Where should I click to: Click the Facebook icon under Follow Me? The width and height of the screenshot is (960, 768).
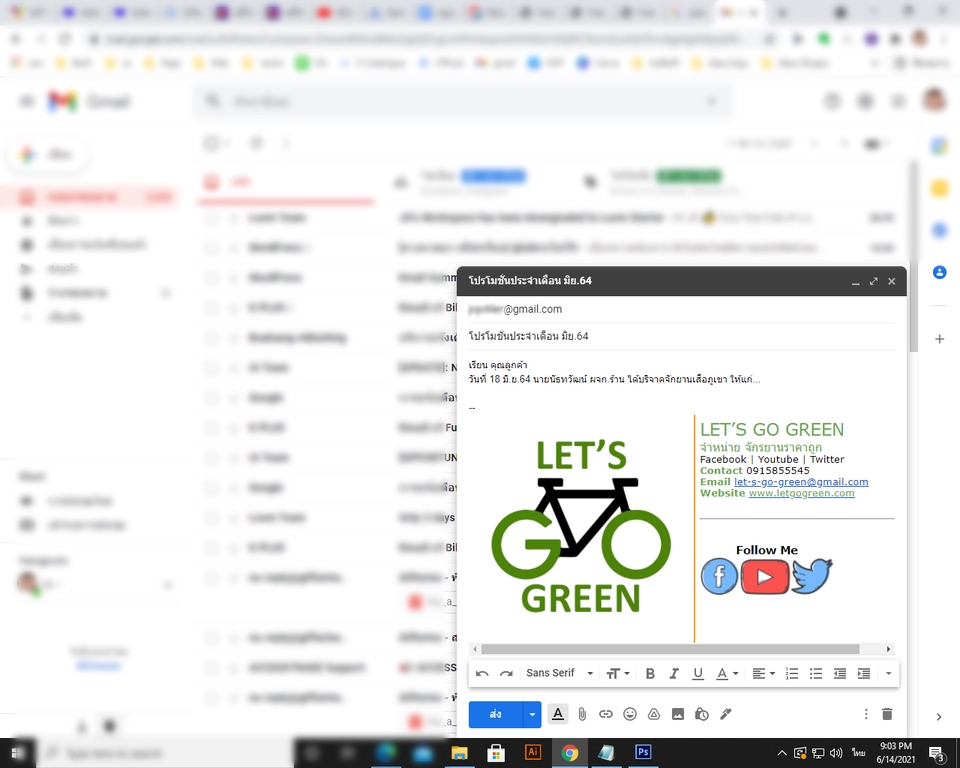point(719,576)
